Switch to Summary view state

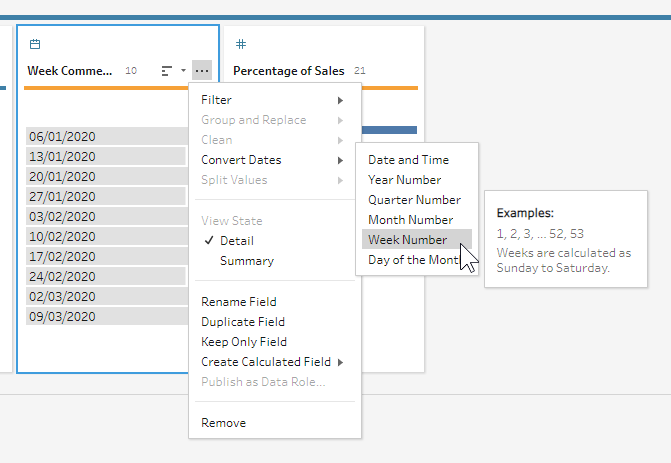(x=246, y=261)
